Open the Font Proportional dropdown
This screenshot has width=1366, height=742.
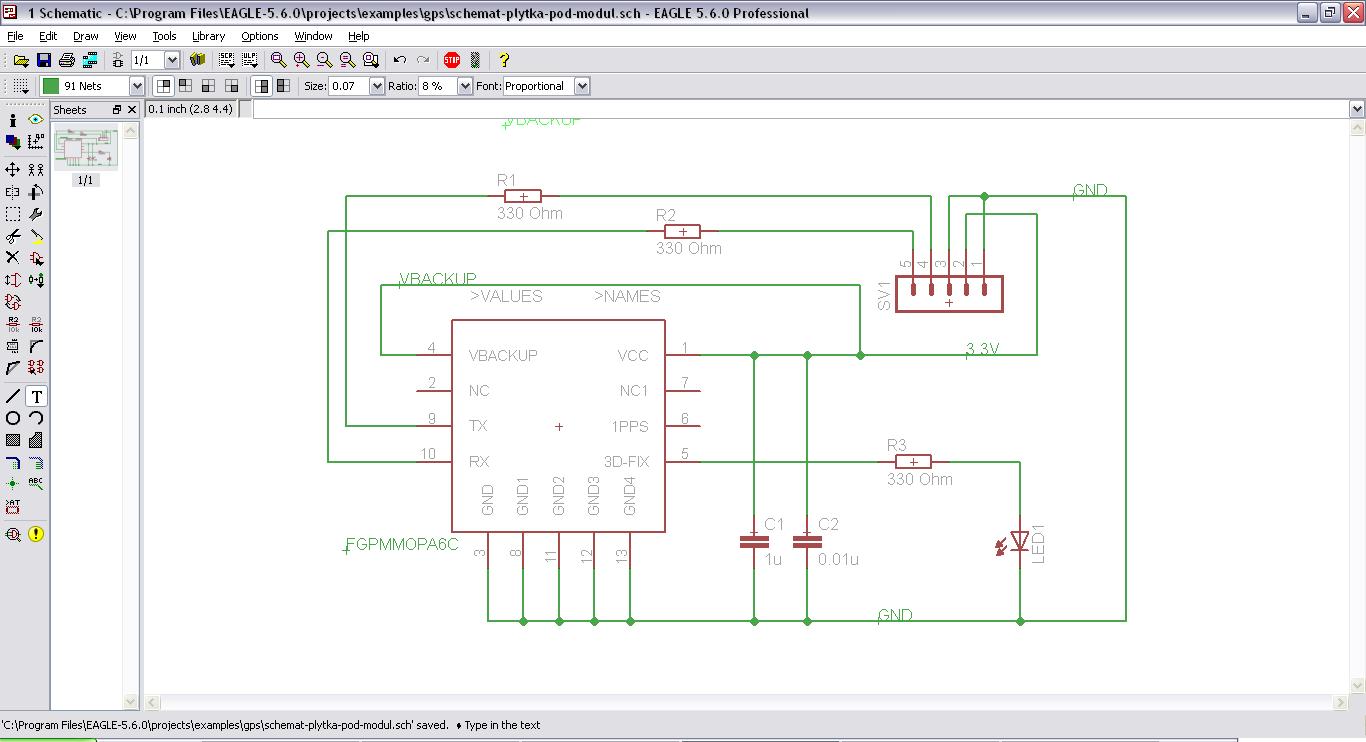tap(582, 86)
